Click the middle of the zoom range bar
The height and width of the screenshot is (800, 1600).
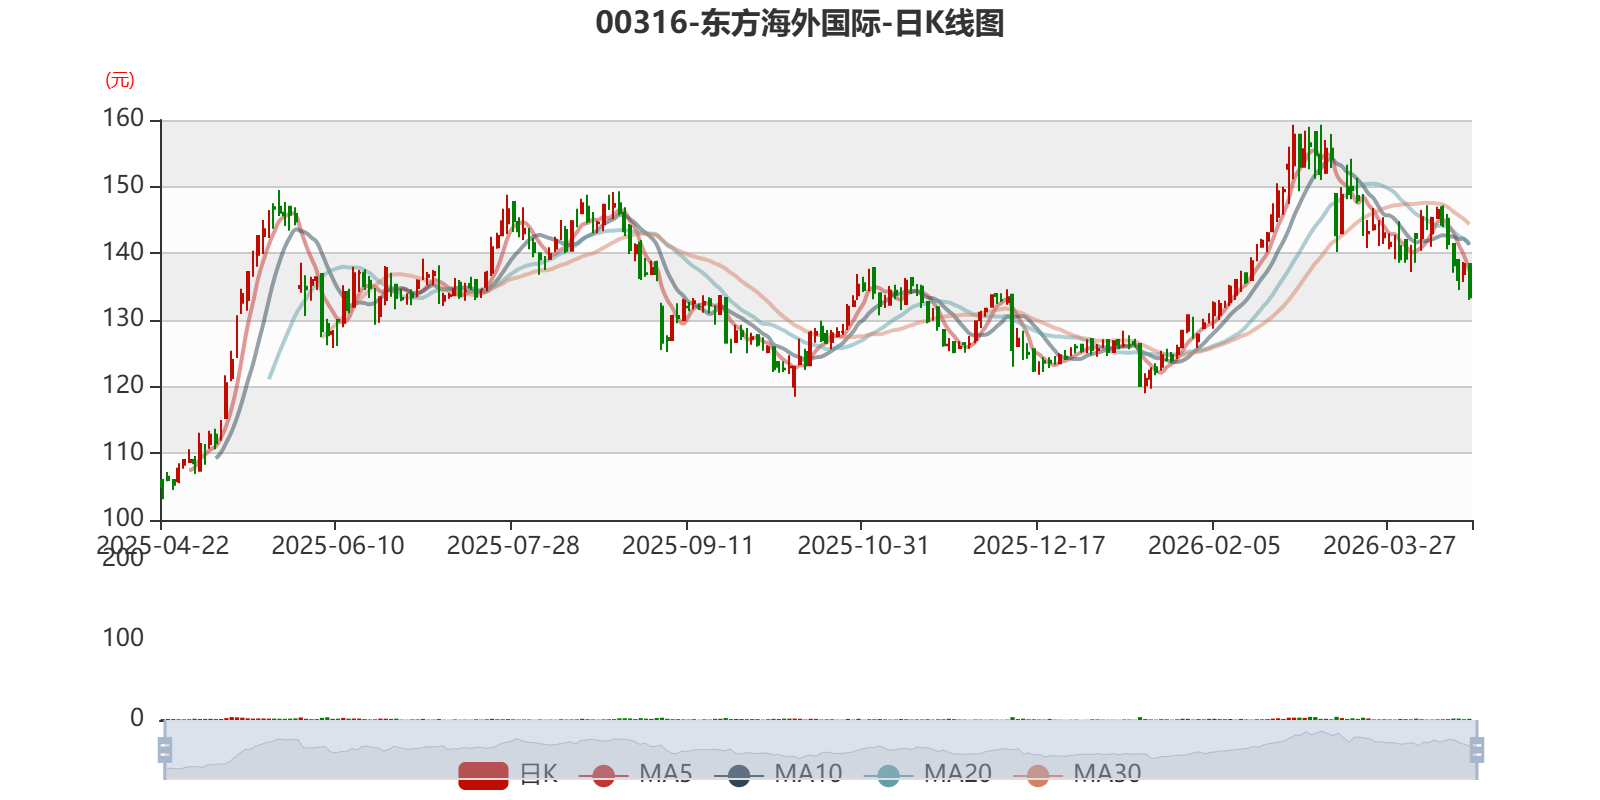[820, 749]
